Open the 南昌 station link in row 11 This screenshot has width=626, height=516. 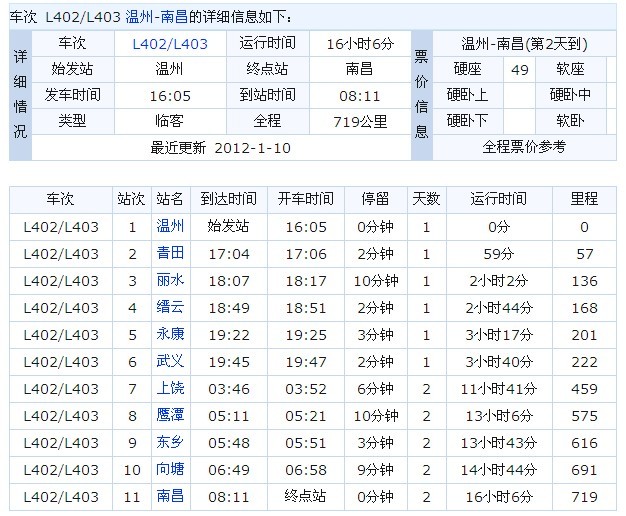(170, 496)
